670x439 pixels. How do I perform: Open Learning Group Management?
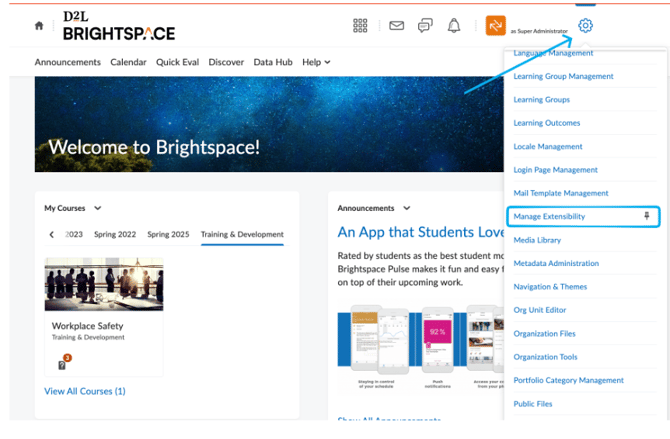pyautogui.click(x=563, y=76)
